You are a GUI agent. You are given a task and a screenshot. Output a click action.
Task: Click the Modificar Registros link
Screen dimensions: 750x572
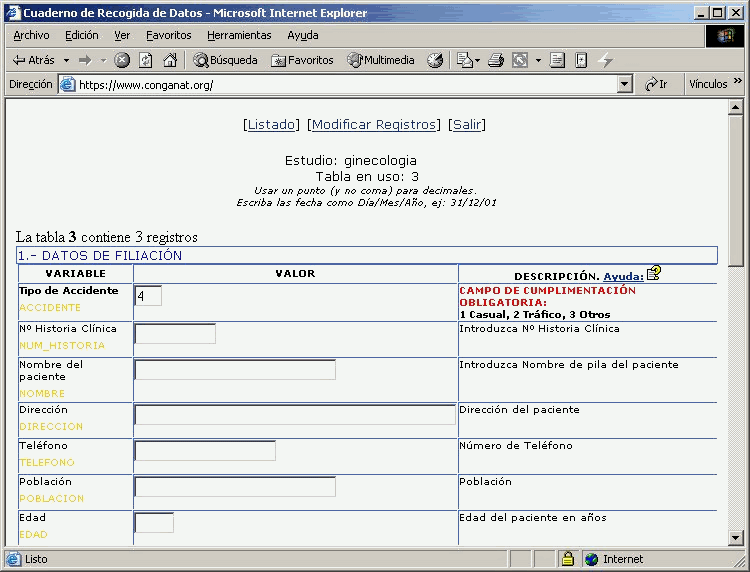374,124
